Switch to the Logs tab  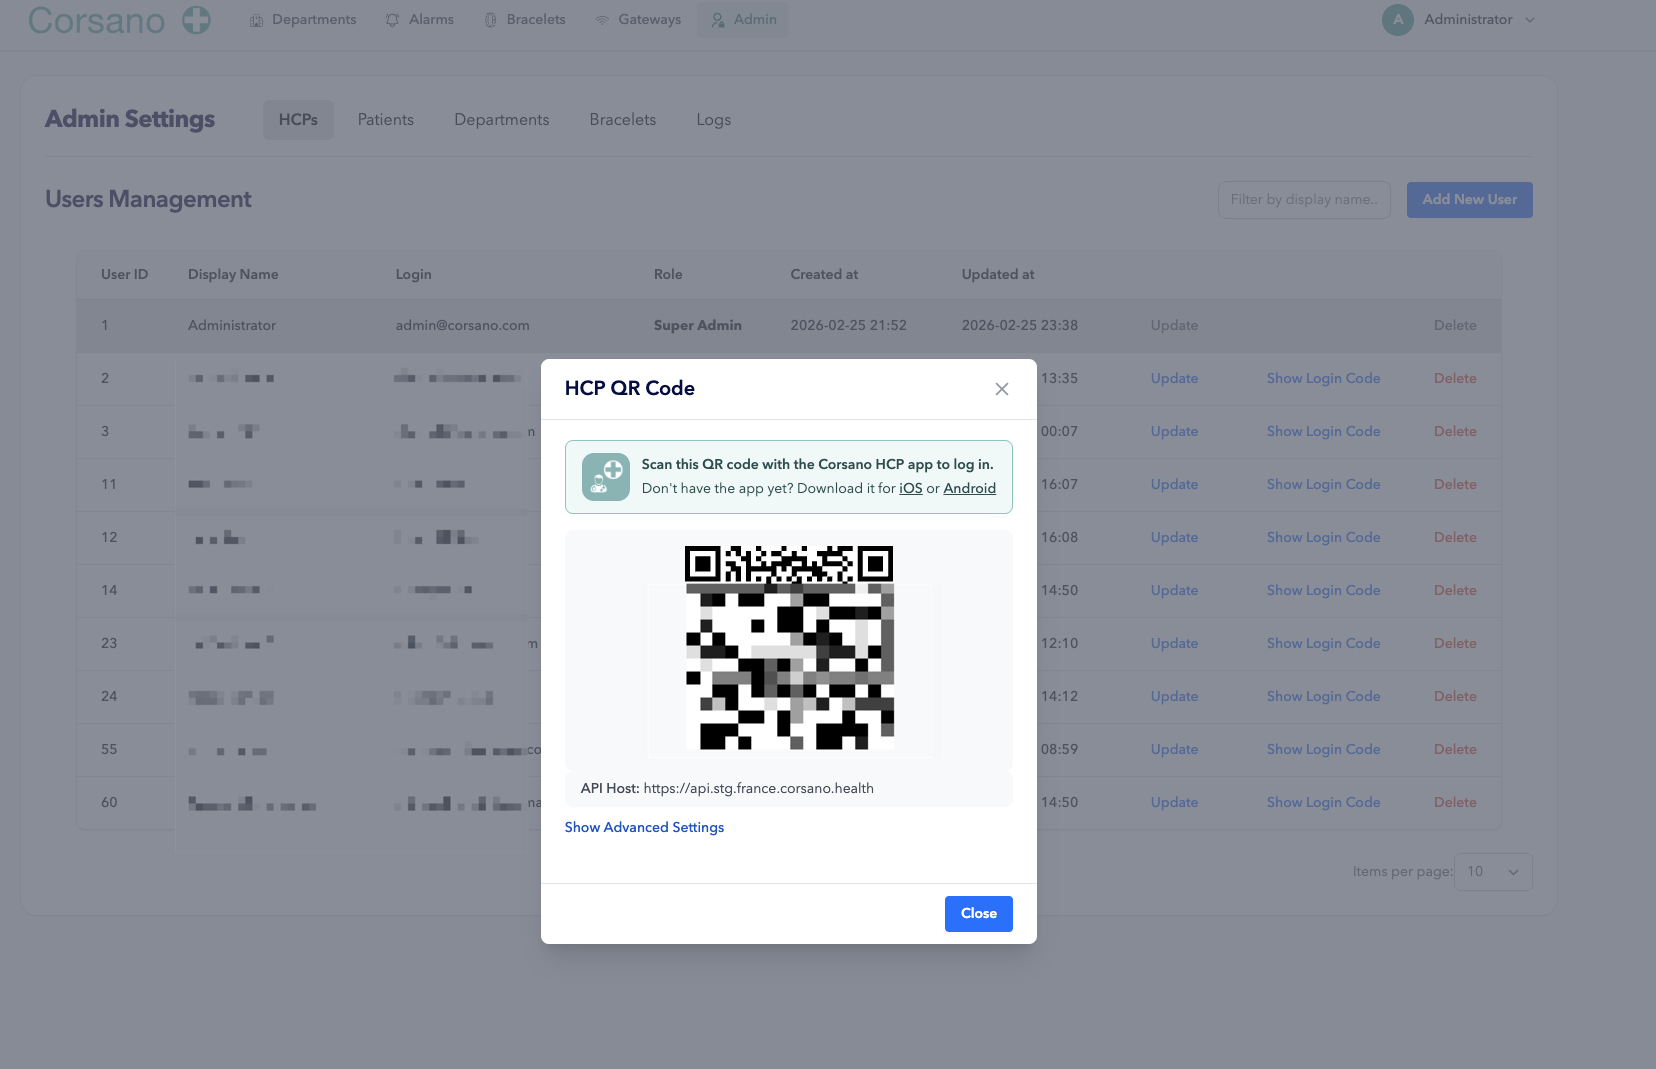tap(714, 120)
